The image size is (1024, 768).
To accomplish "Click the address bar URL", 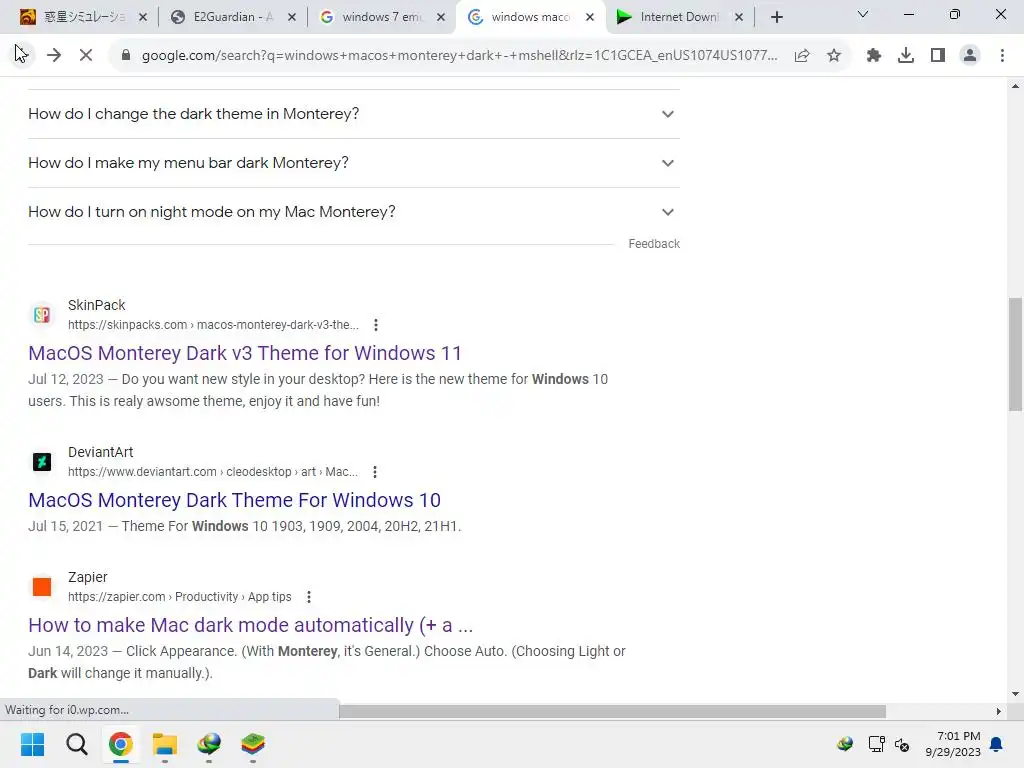I will 459,55.
